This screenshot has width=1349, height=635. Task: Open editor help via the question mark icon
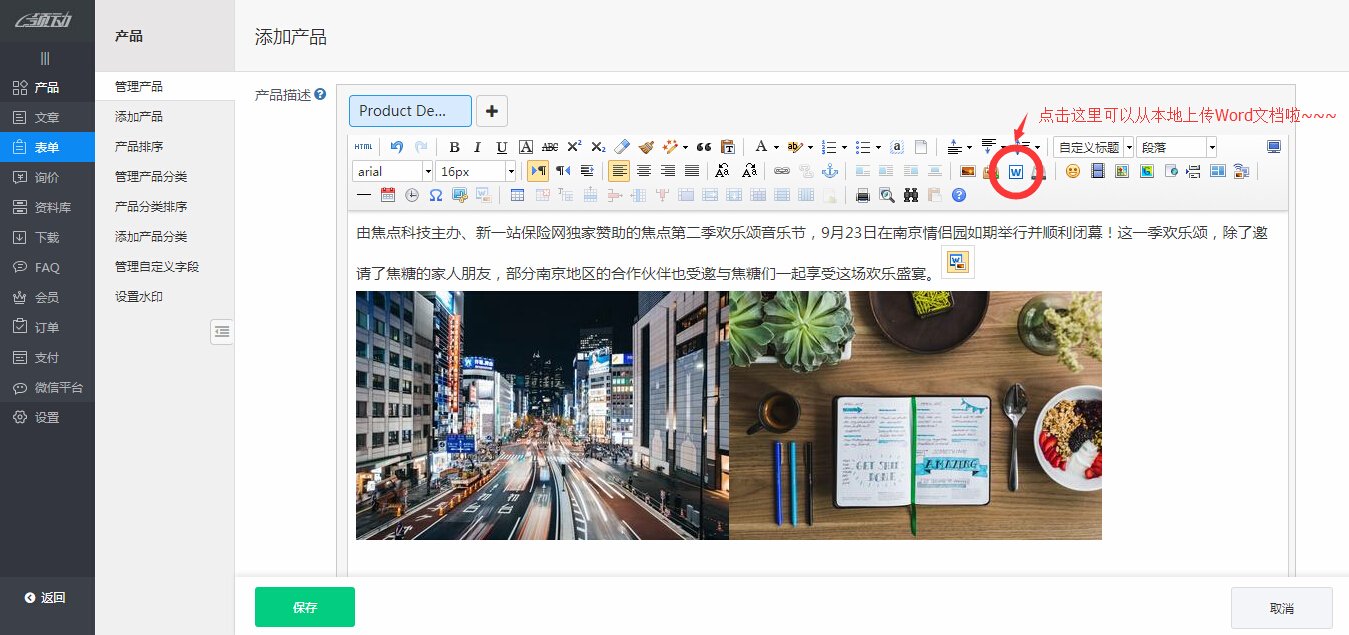tap(958, 195)
